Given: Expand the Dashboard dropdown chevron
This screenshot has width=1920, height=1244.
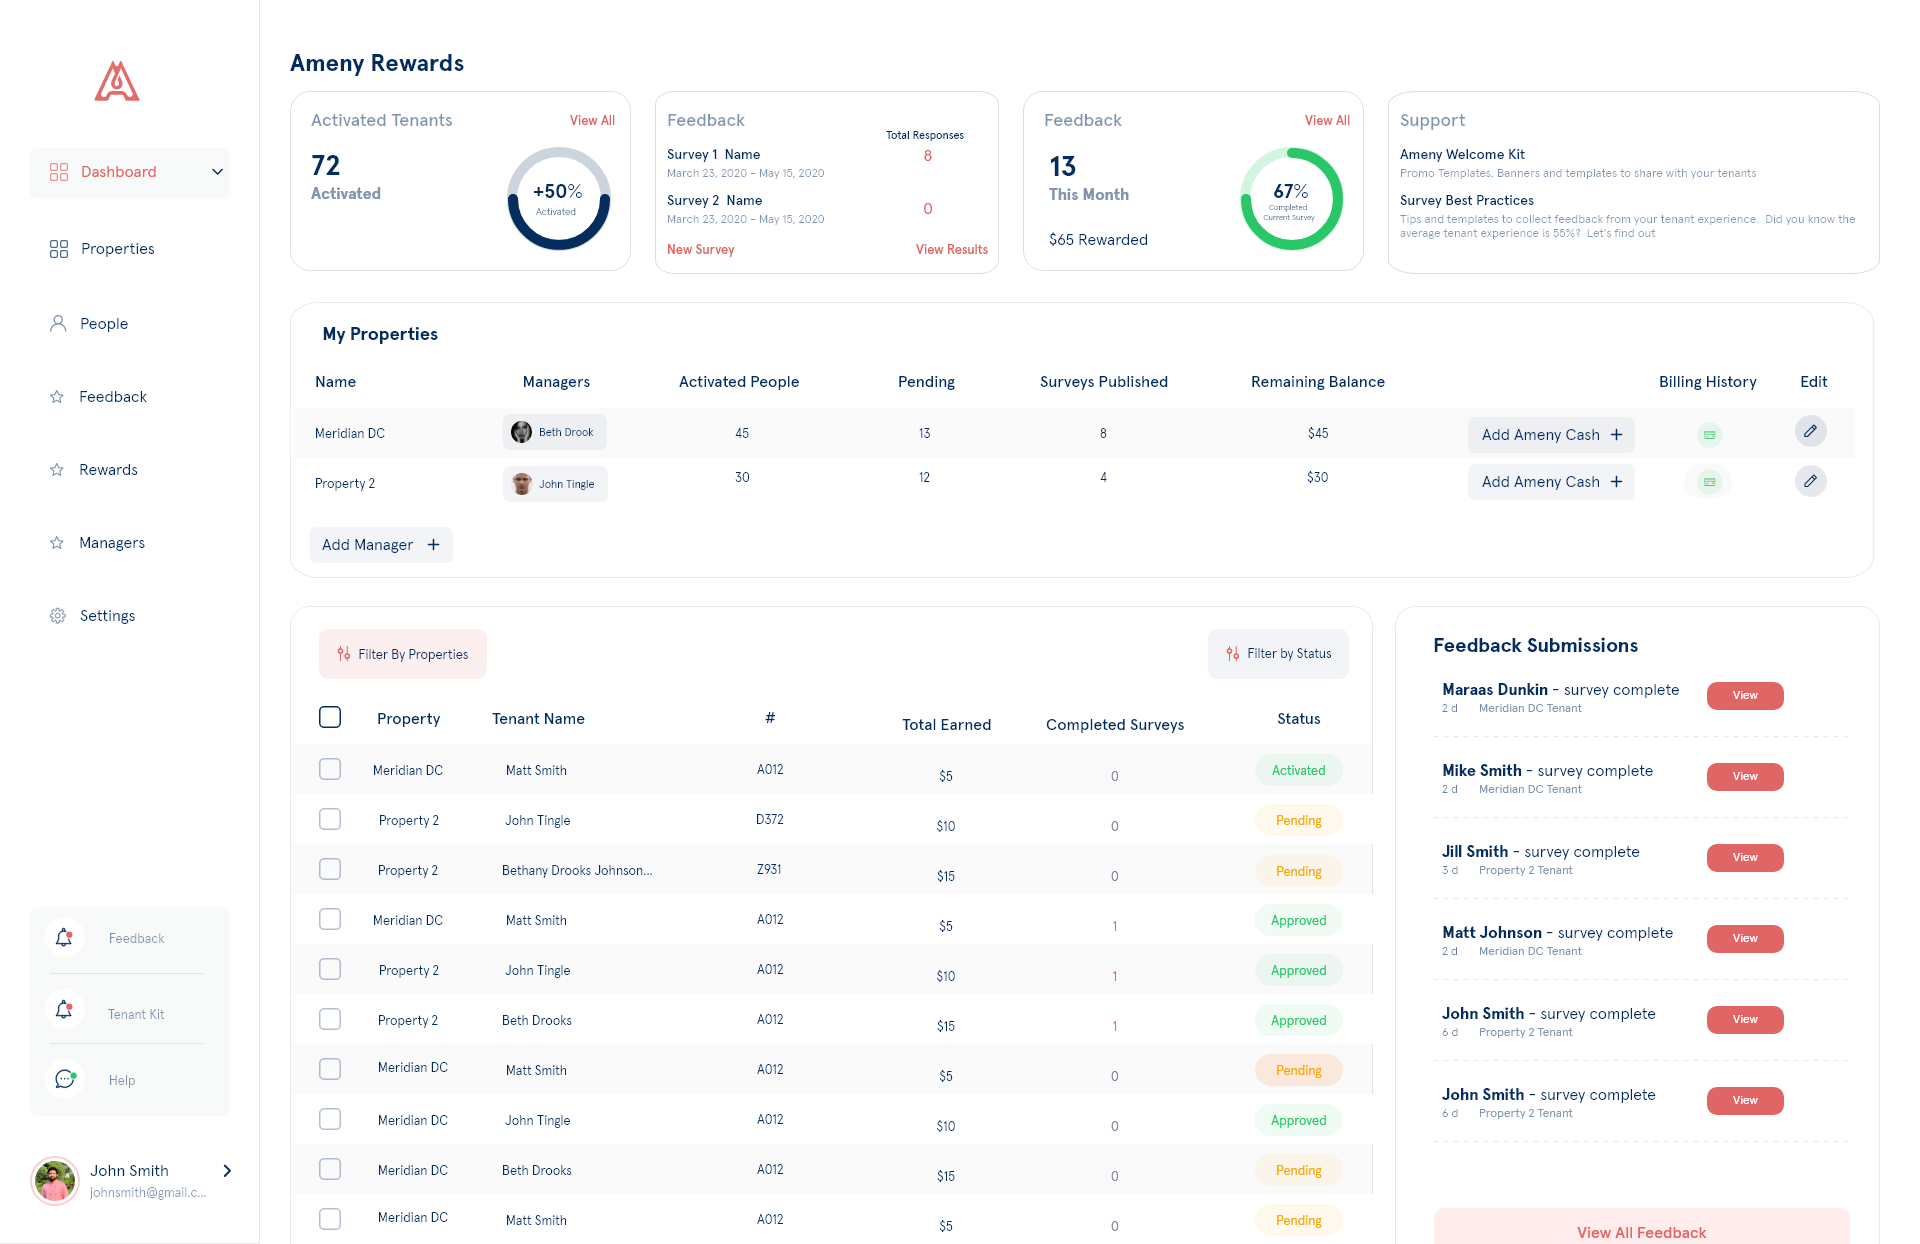Looking at the screenshot, I should pyautogui.click(x=217, y=172).
